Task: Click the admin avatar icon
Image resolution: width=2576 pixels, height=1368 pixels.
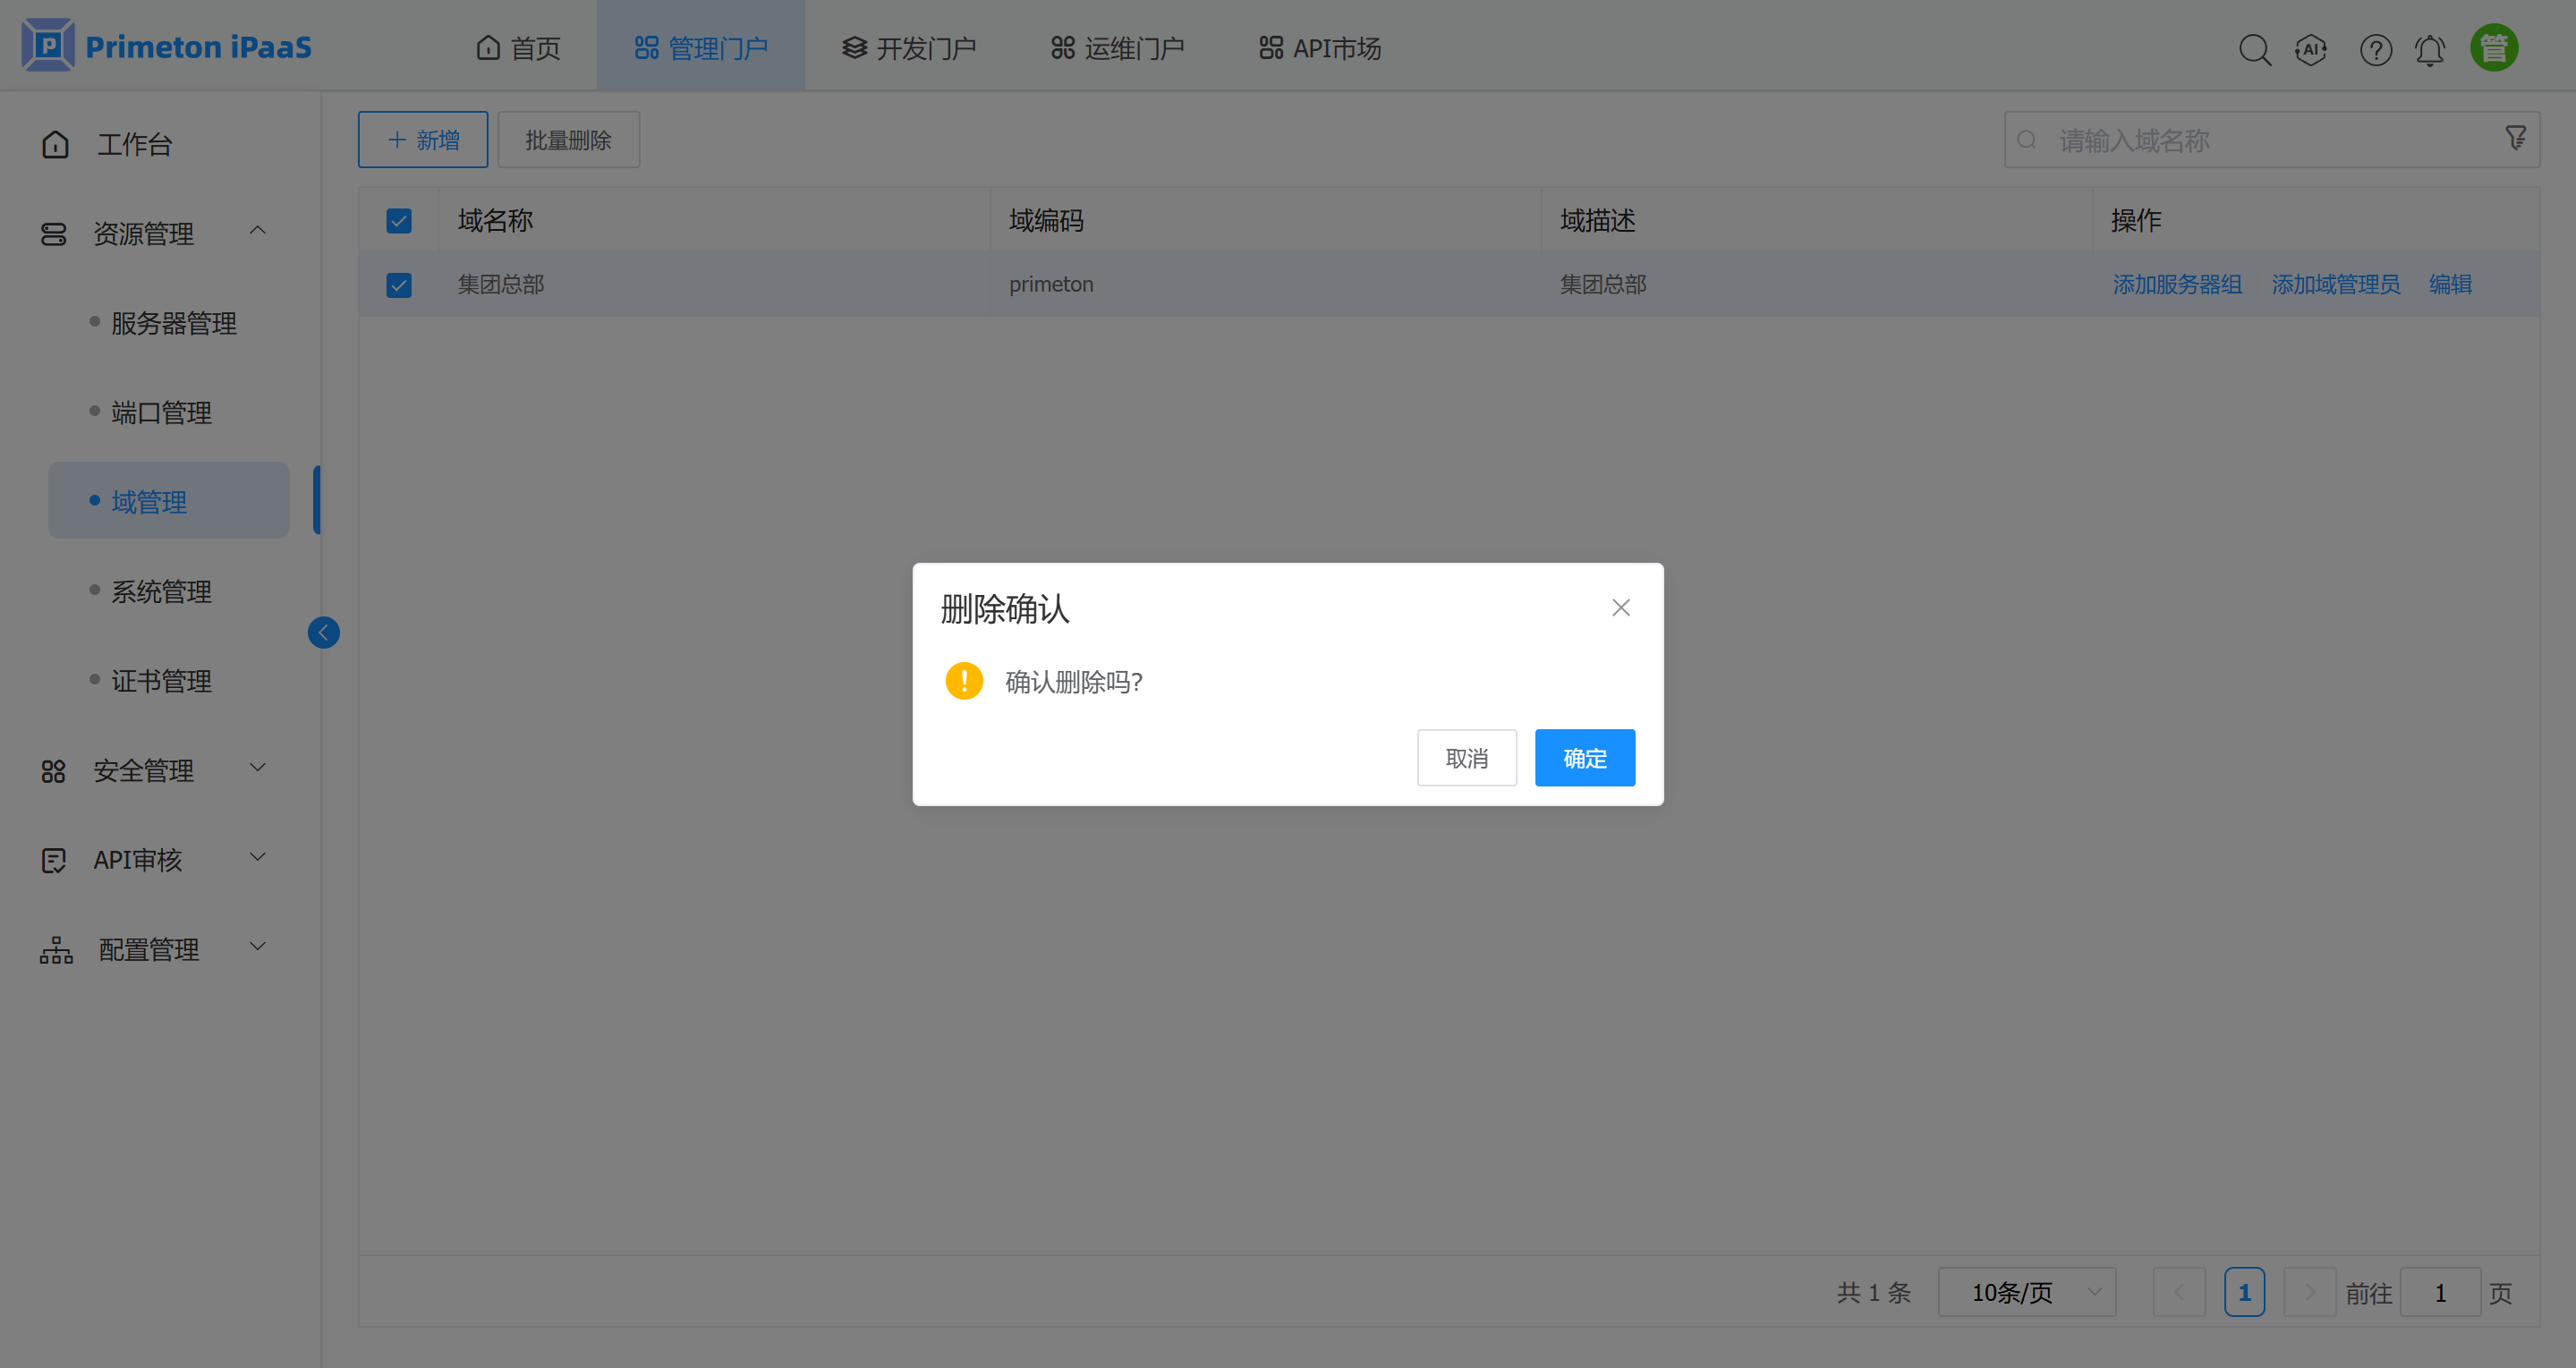Action: [x=2493, y=46]
